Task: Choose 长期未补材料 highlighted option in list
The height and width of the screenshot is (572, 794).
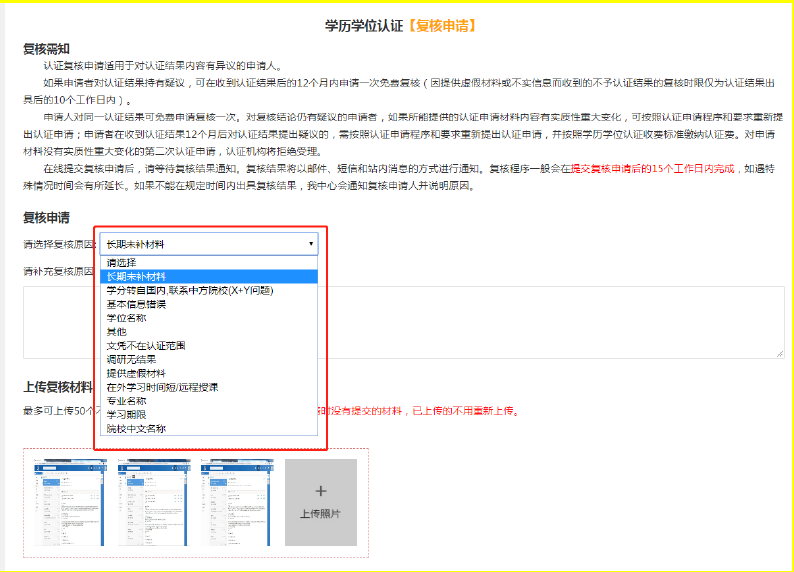Action: [x=137, y=277]
